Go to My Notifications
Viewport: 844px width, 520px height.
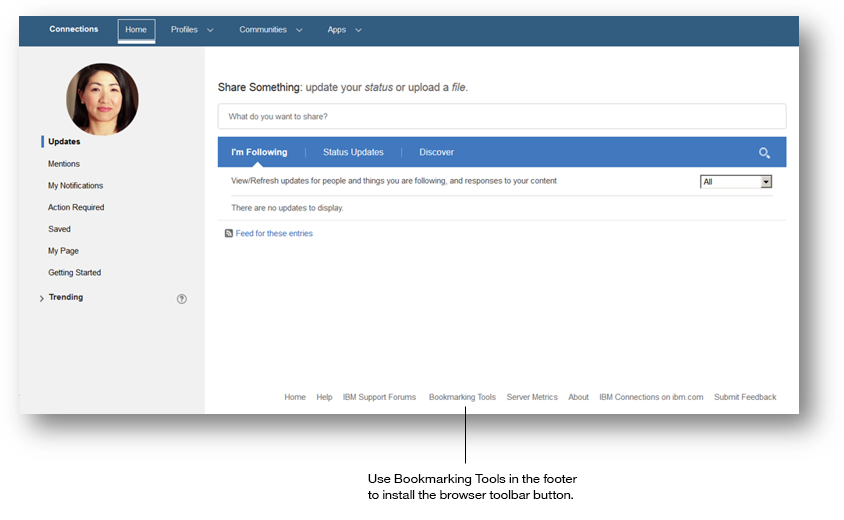click(x=75, y=186)
